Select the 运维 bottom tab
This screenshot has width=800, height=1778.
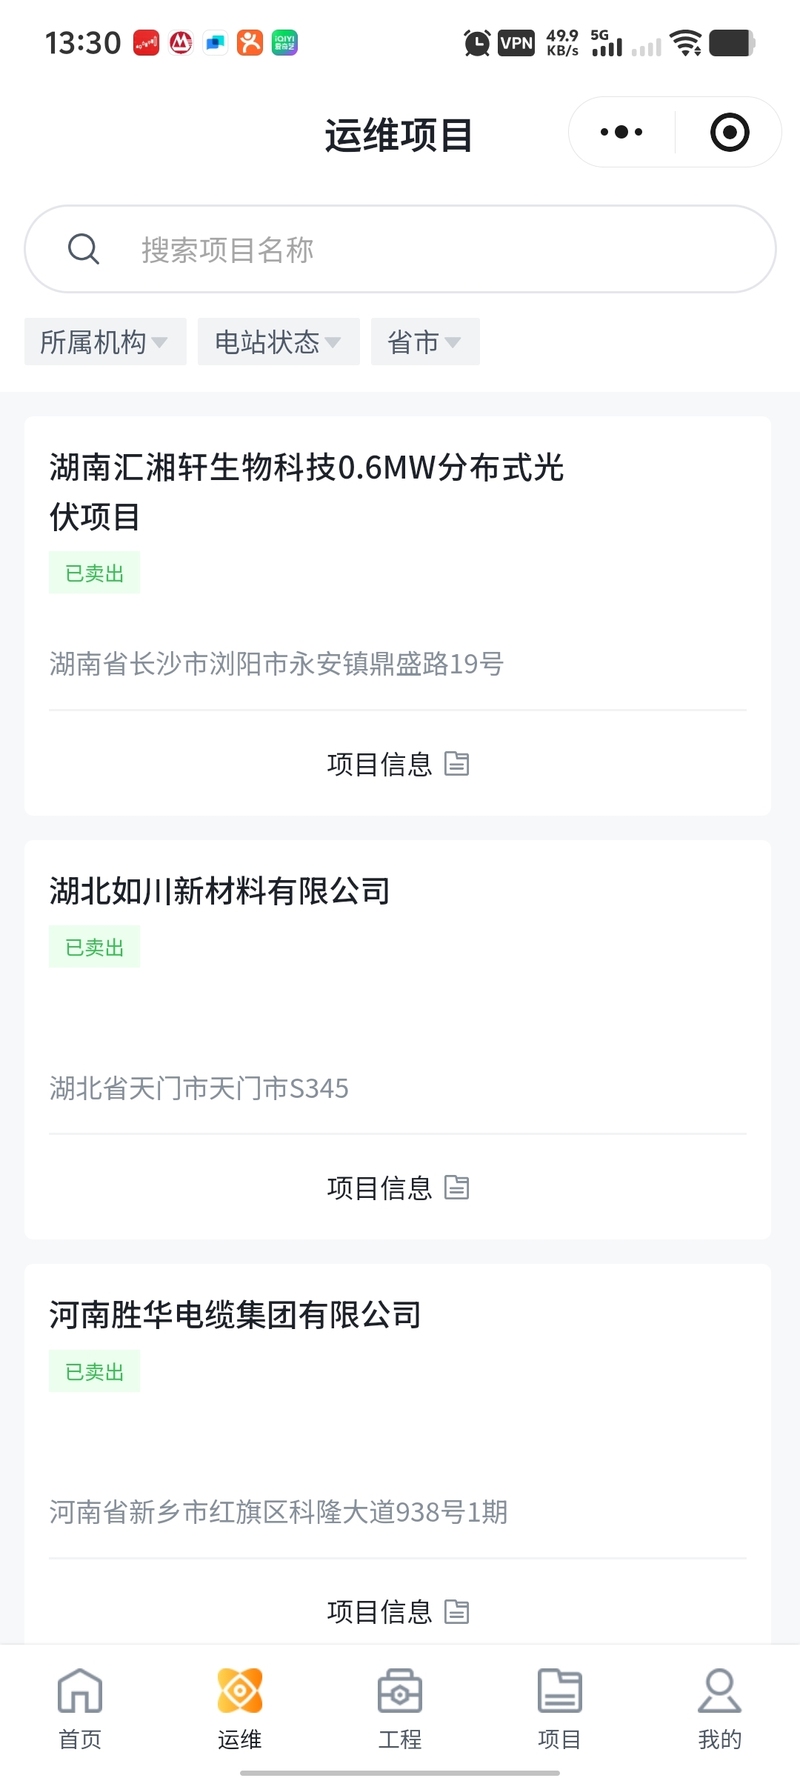pyautogui.click(x=240, y=1708)
